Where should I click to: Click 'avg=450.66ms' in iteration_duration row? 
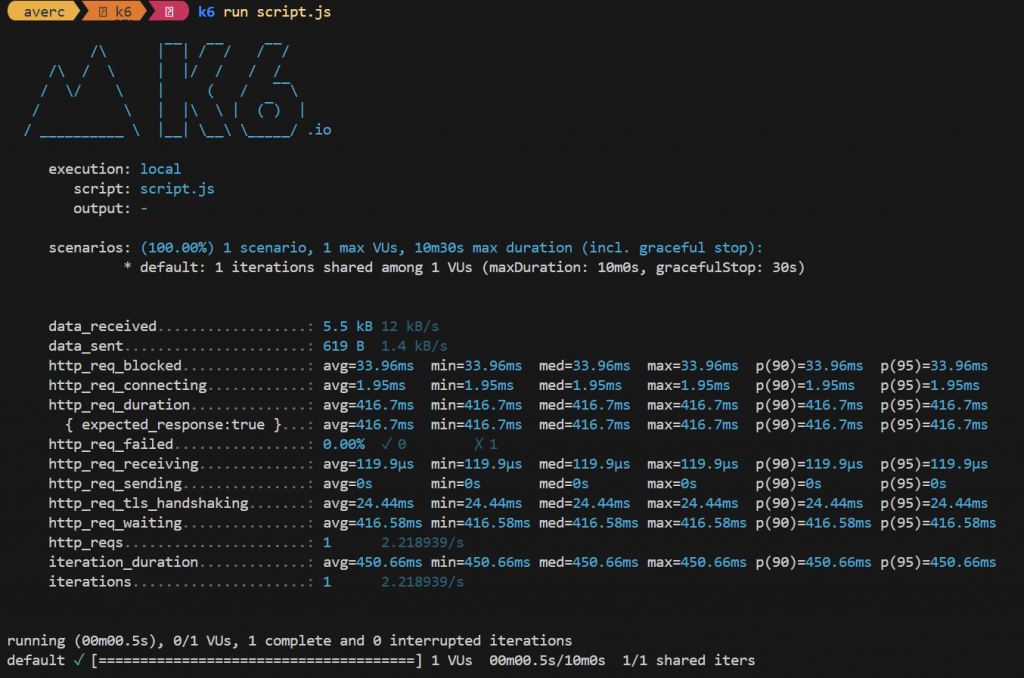(372, 562)
